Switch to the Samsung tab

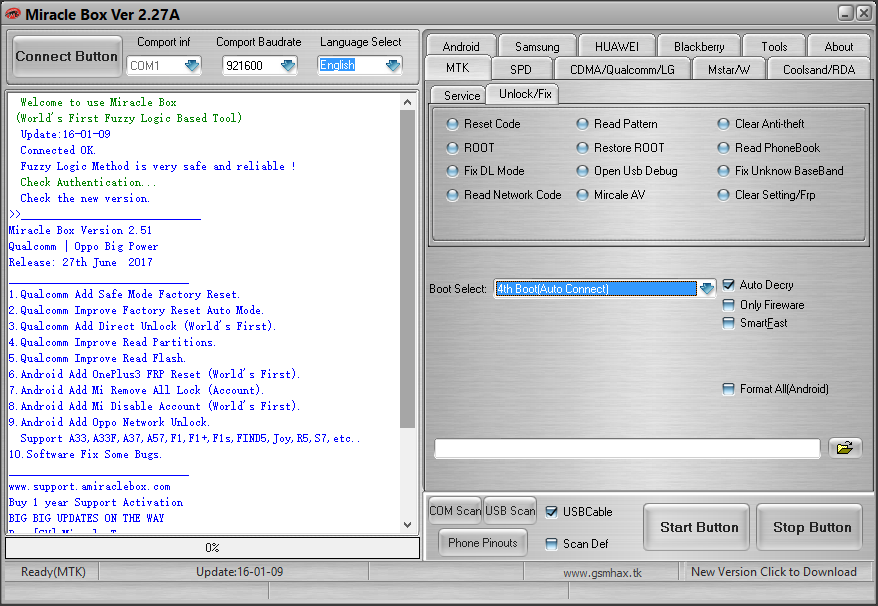[537, 46]
